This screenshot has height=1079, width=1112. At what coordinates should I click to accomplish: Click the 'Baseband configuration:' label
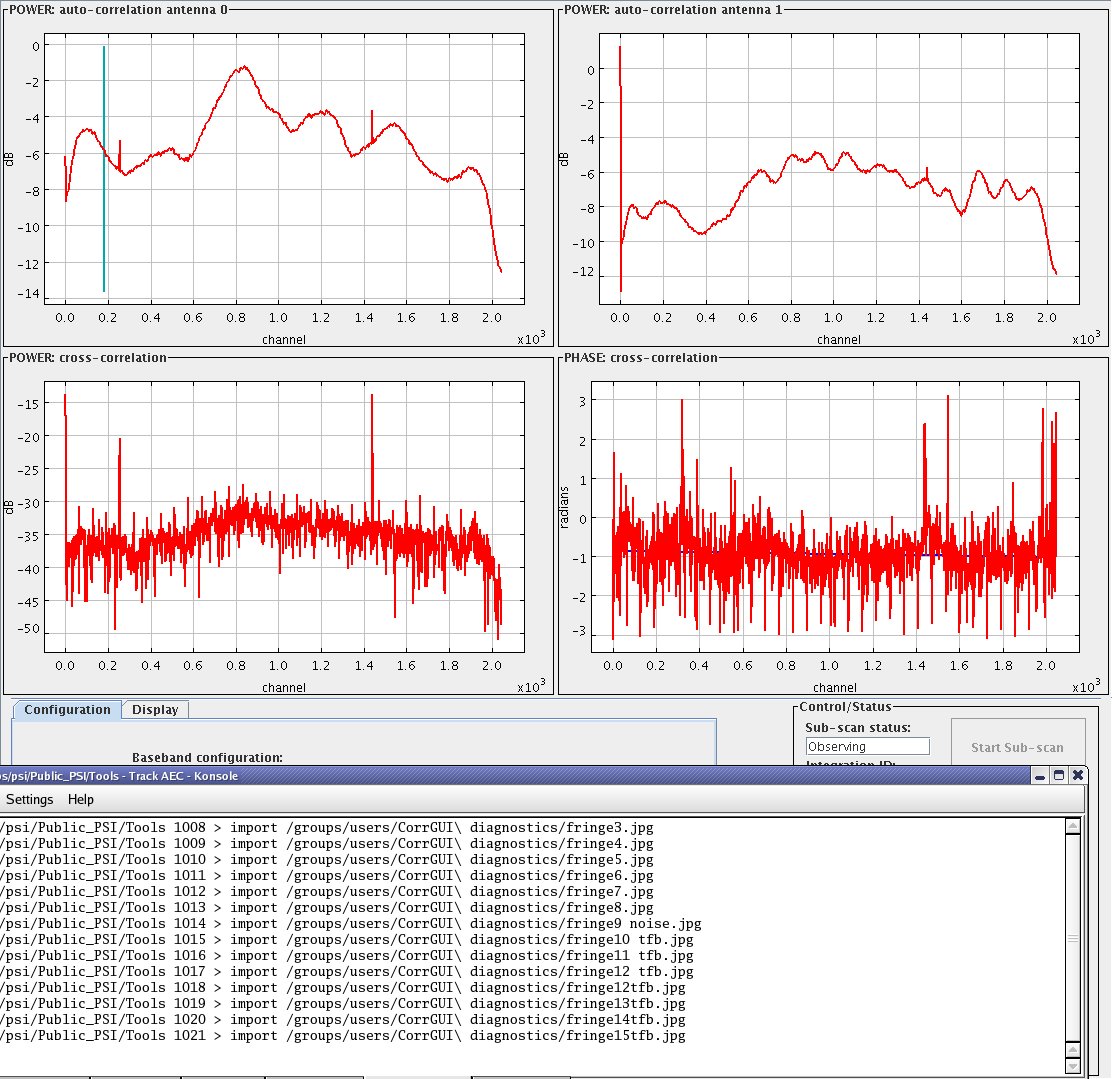point(207,758)
